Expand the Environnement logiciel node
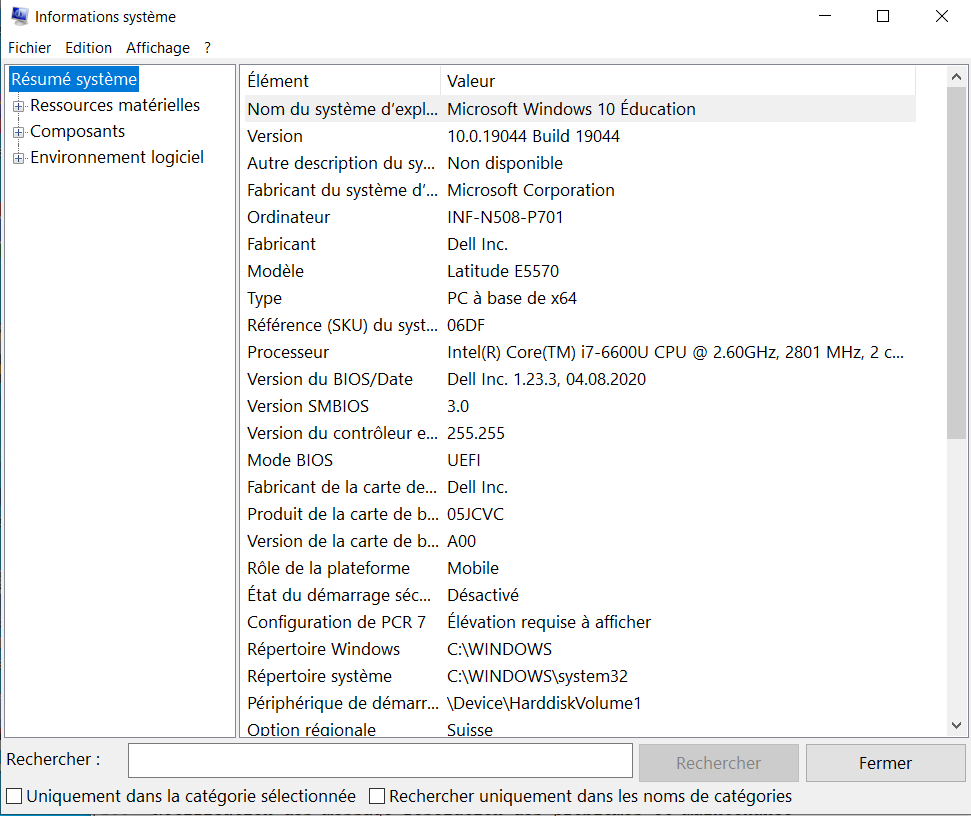971x816 pixels. coord(19,158)
